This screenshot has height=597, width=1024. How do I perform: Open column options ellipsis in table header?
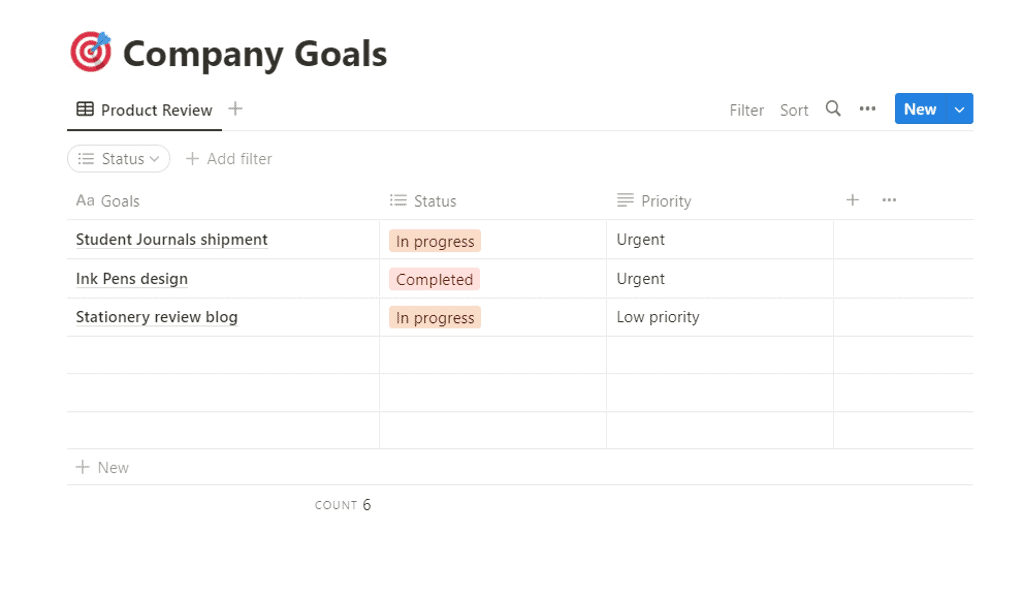(x=889, y=200)
